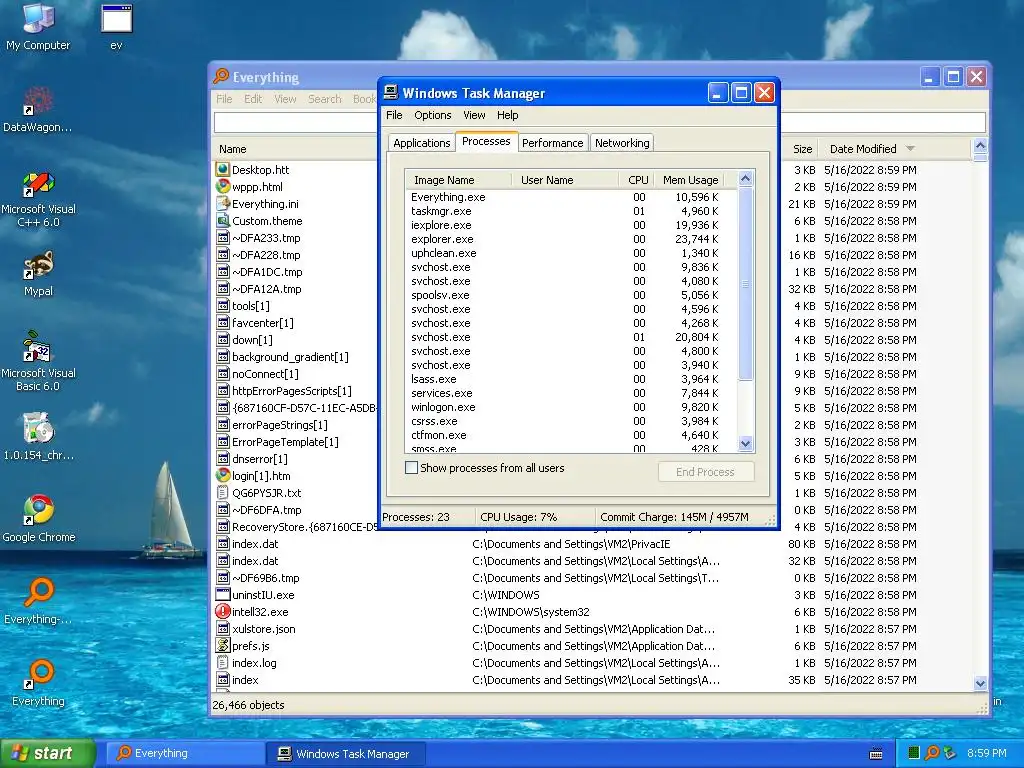Click the xulstore.json file name
The width and height of the screenshot is (1024, 768).
click(264, 629)
